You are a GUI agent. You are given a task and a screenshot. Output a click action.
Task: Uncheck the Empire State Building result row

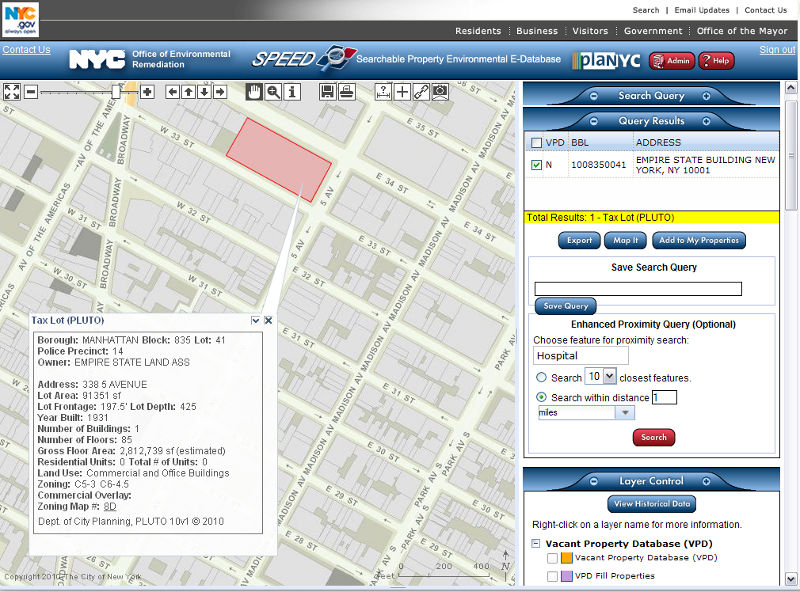(x=536, y=165)
